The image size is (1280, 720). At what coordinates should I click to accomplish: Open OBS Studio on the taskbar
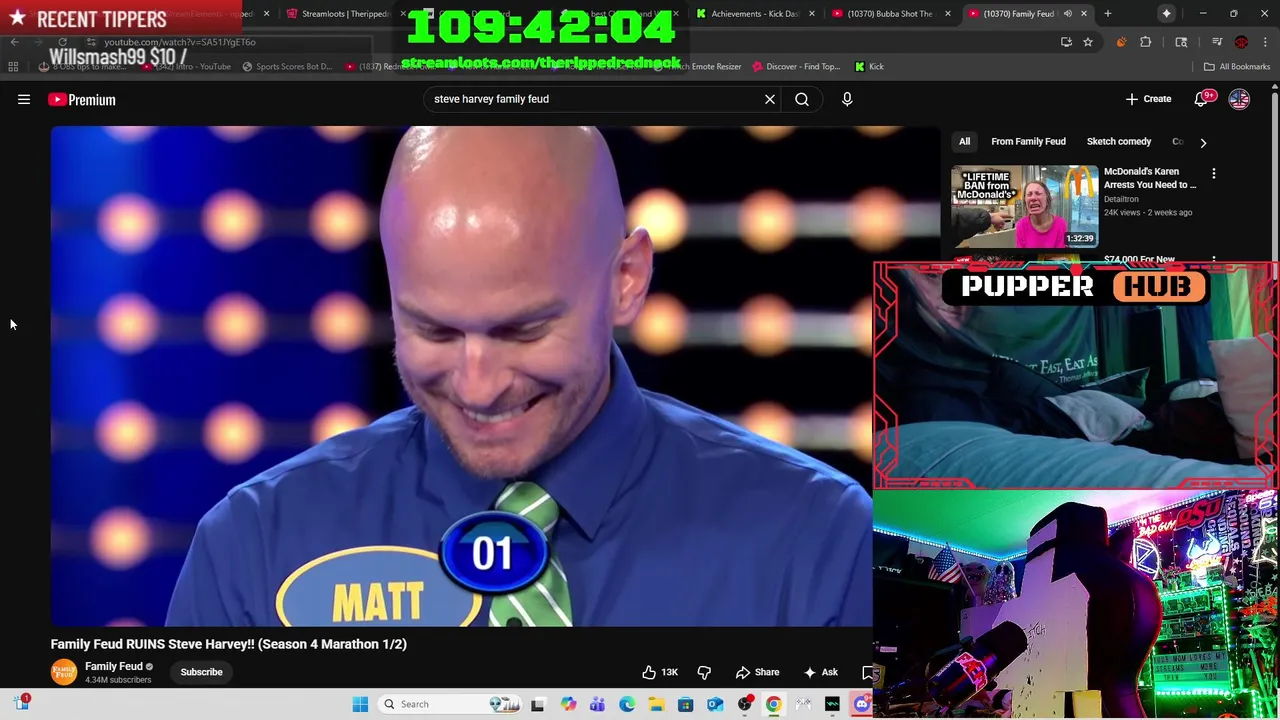[x=744, y=704]
